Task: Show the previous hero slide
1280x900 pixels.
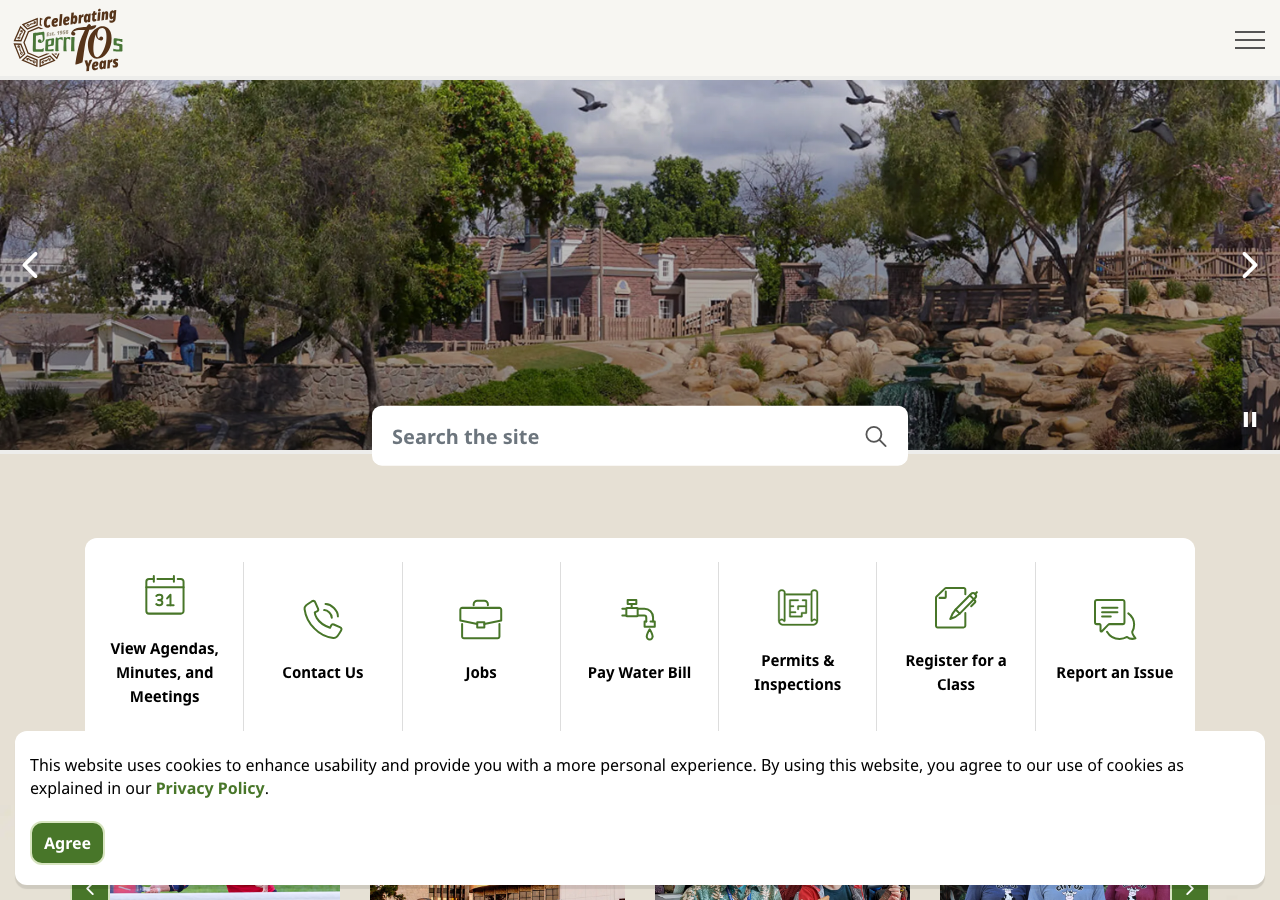Action: click(30, 265)
